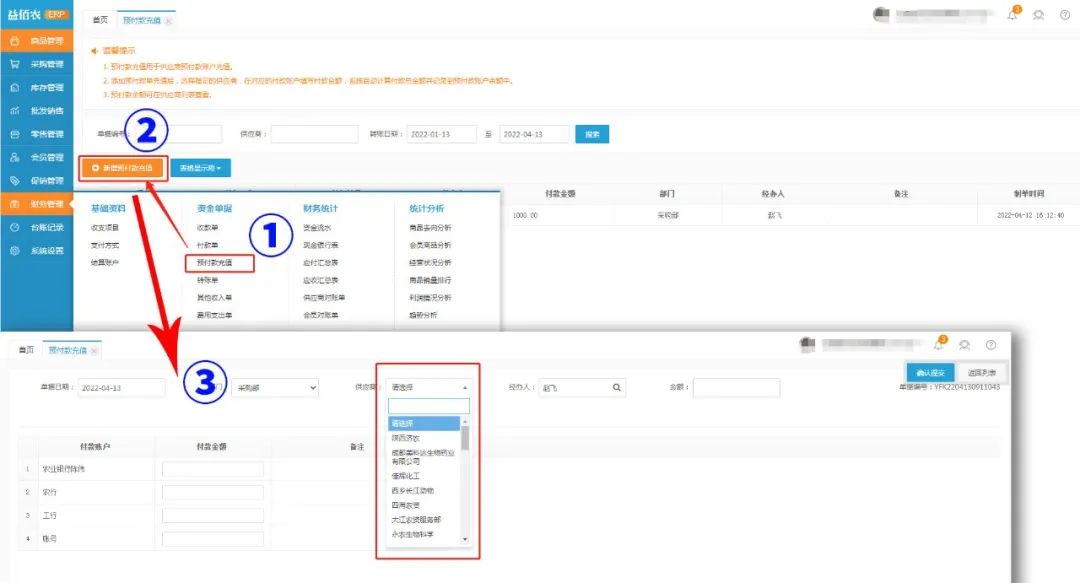Close the 预付款充值 tab in top tab bar
This screenshot has height=583, width=1080.
168,21
